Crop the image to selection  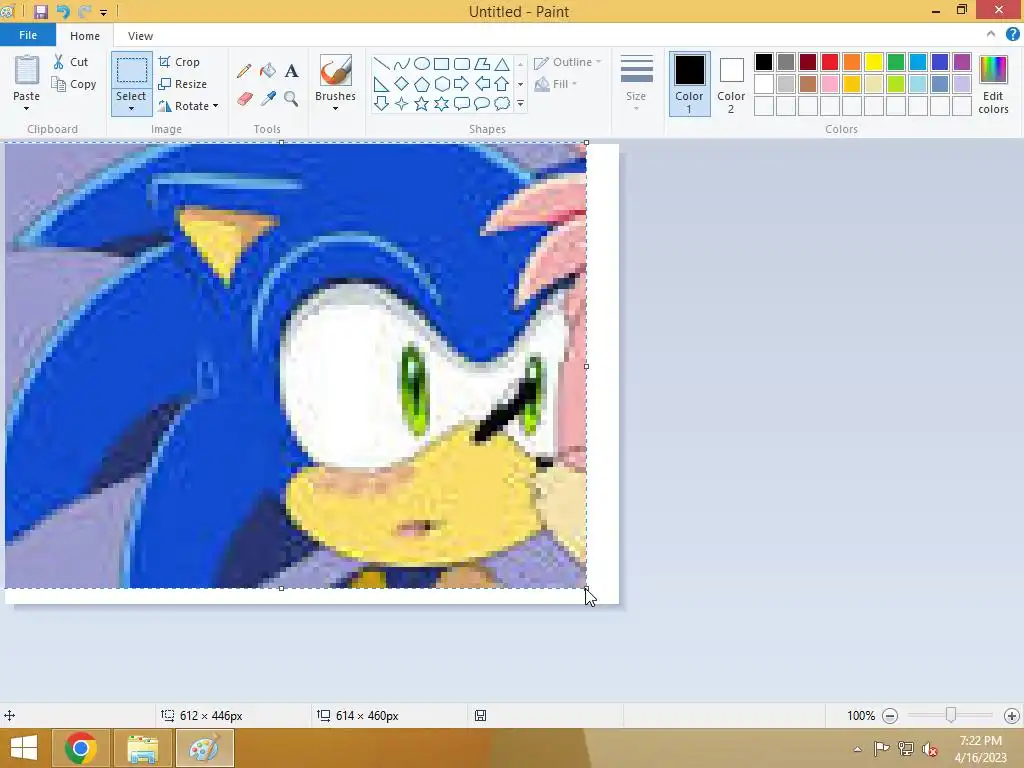pyautogui.click(x=179, y=62)
